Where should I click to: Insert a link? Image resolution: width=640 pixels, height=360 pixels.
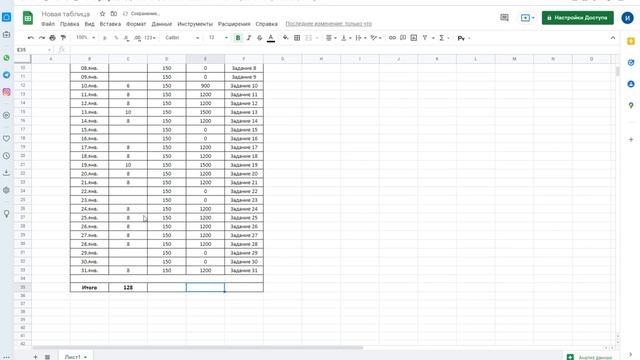click(x=392, y=38)
